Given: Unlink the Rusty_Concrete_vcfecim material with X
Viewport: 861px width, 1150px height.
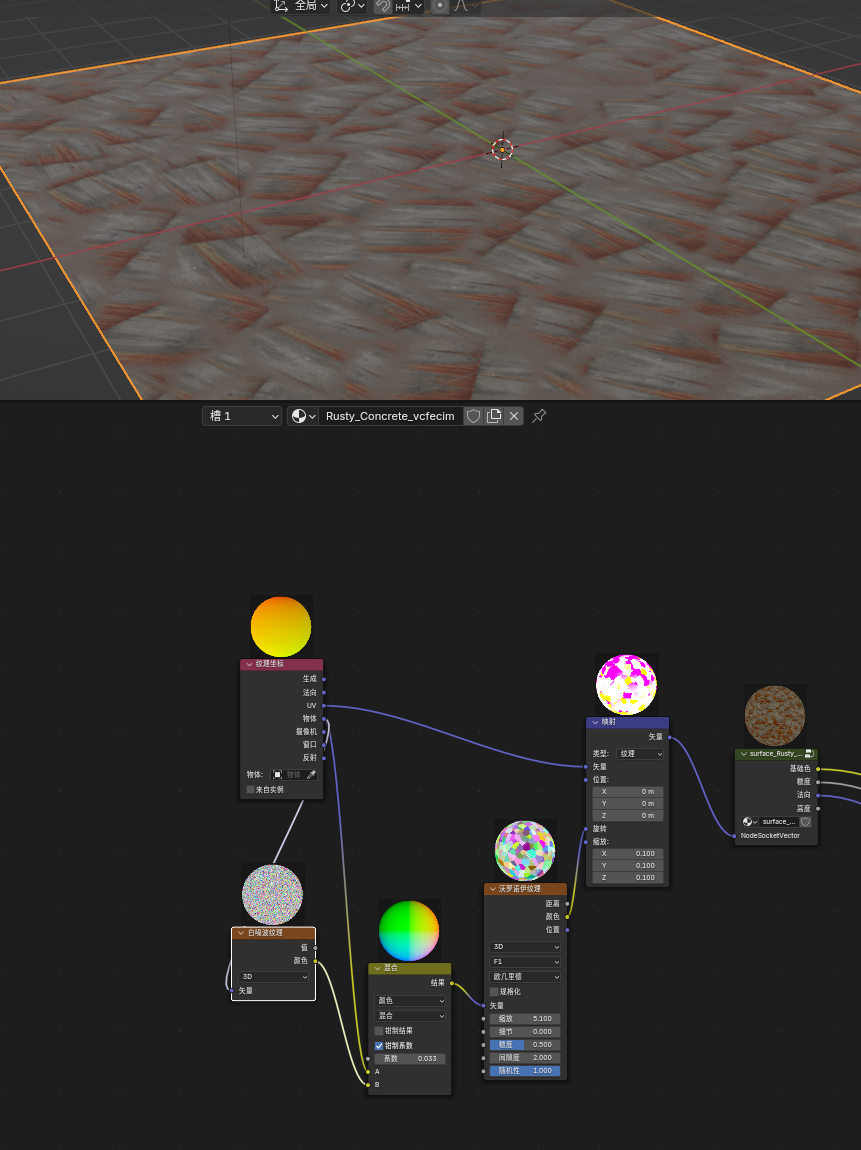Looking at the screenshot, I should click(x=514, y=416).
